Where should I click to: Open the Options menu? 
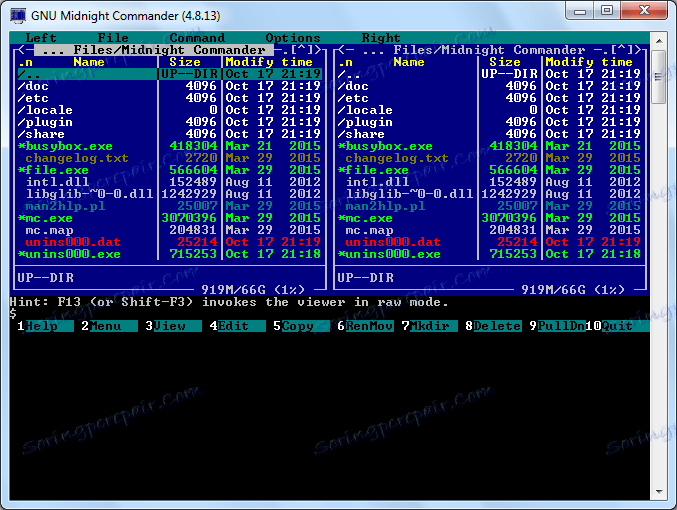pyautogui.click(x=293, y=38)
